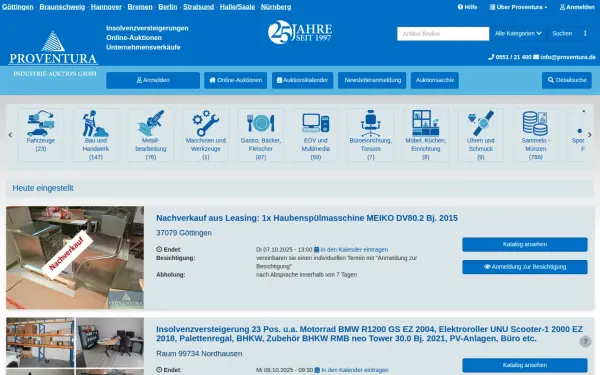Click the Unternehmensverkäufe header text
This screenshot has width=600, height=375.
click(143, 47)
